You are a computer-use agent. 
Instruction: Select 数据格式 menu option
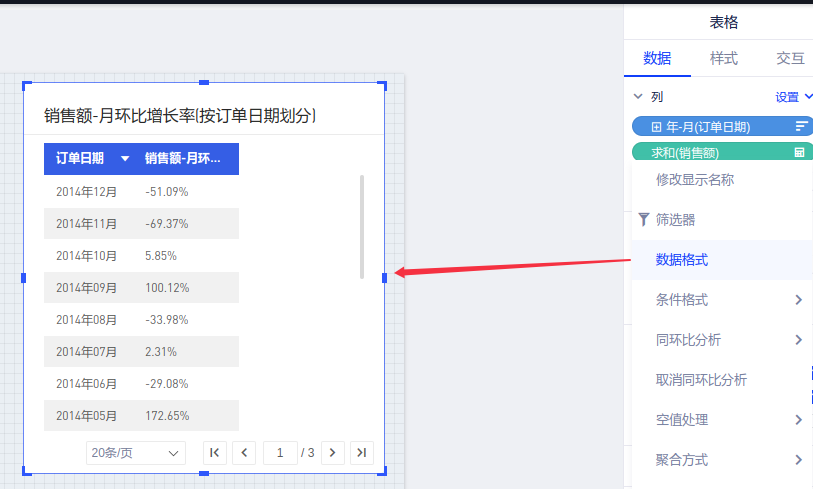682,260
